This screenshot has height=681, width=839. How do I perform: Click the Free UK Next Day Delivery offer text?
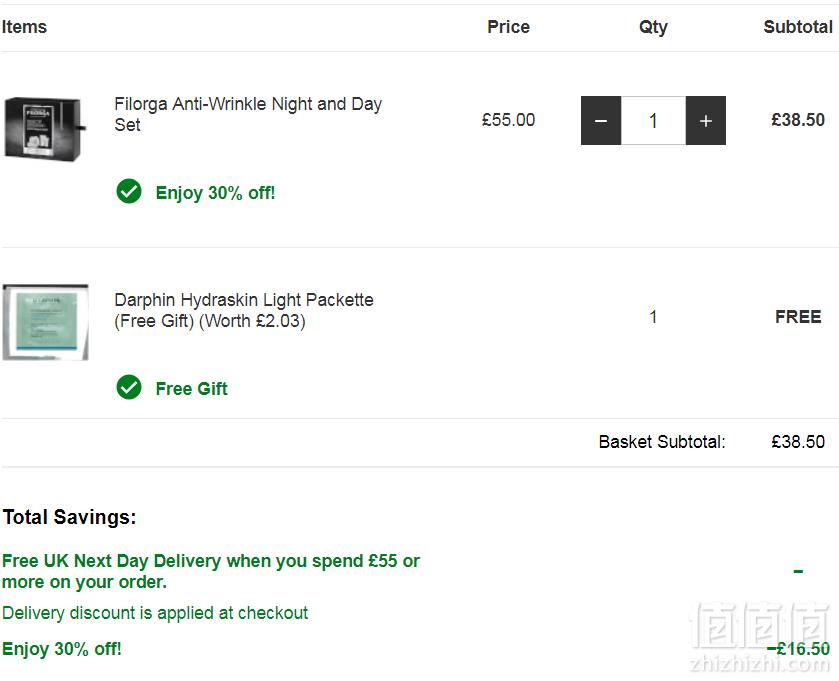click(211, 571)
